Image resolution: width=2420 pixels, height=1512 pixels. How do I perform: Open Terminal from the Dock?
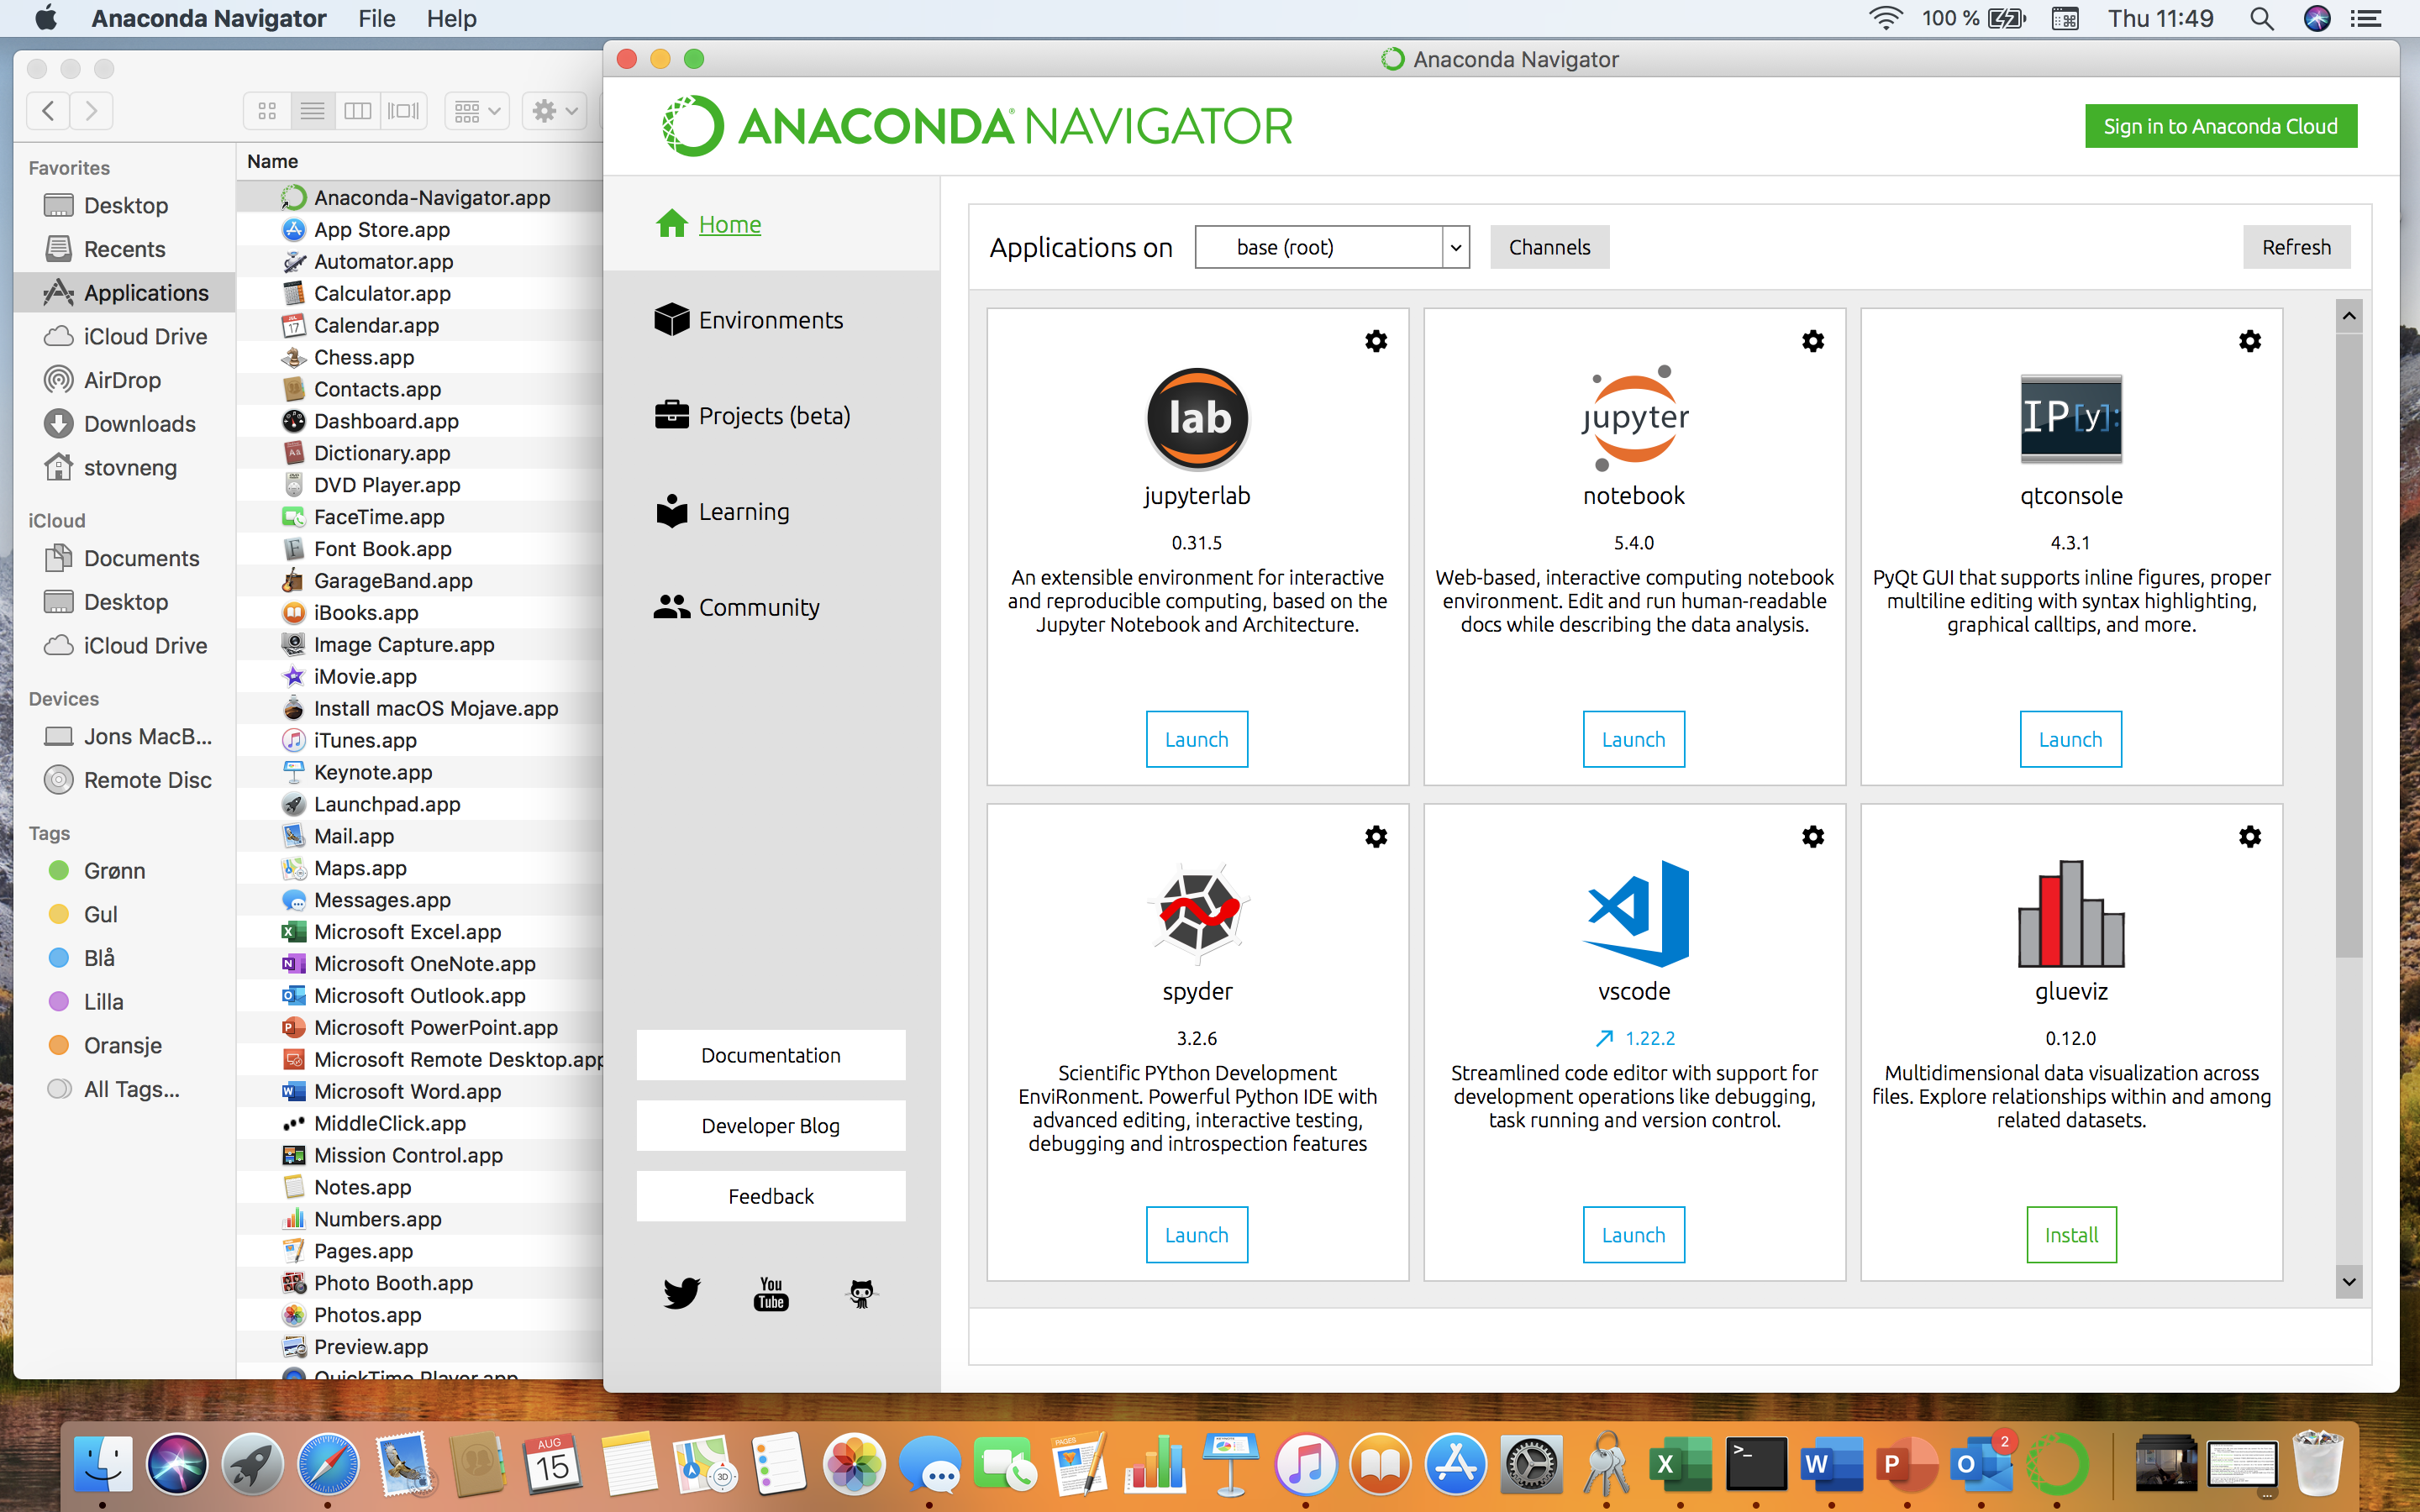click(1757, 1465)
